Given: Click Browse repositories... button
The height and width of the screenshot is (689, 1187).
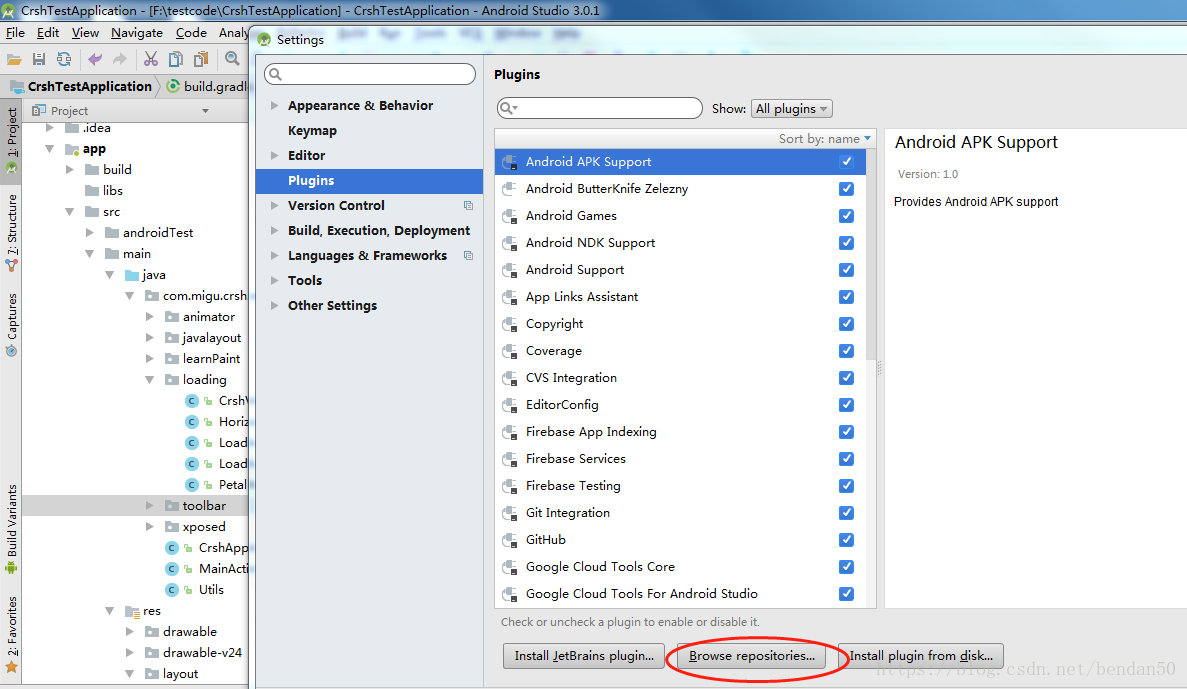Looking at the screenshot, I should coord(751,656).
